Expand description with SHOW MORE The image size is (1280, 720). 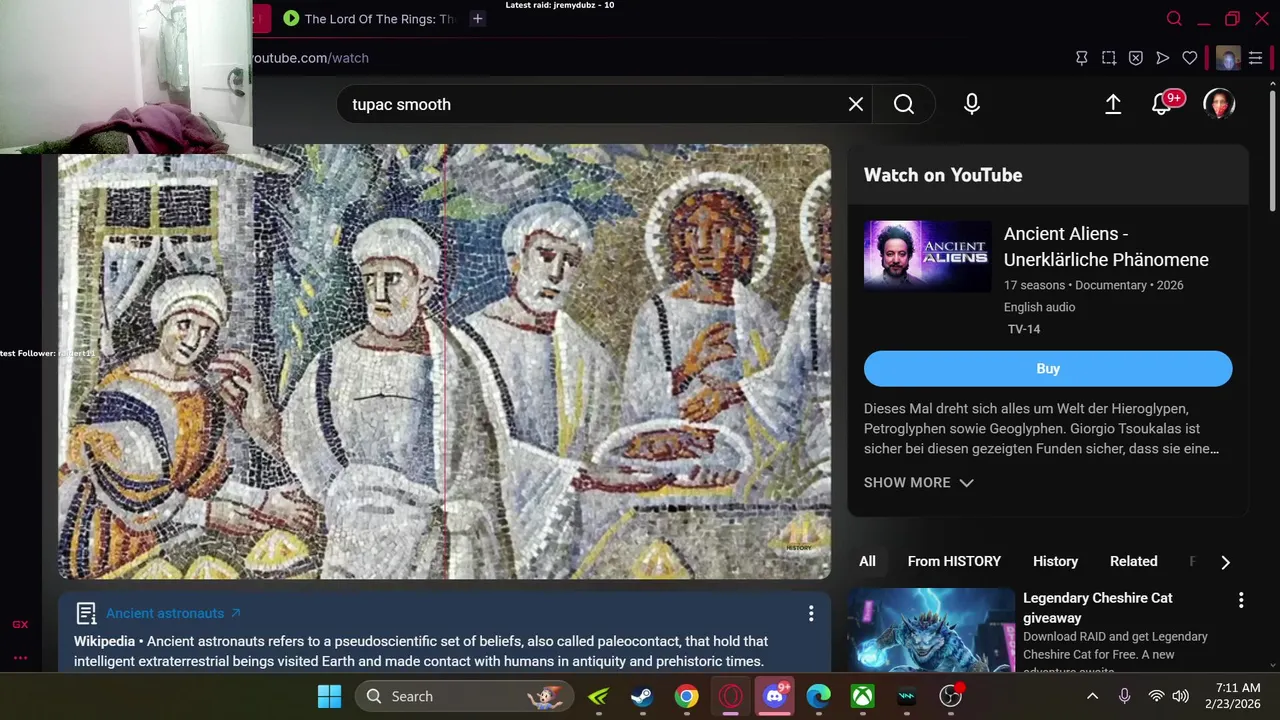918,482
